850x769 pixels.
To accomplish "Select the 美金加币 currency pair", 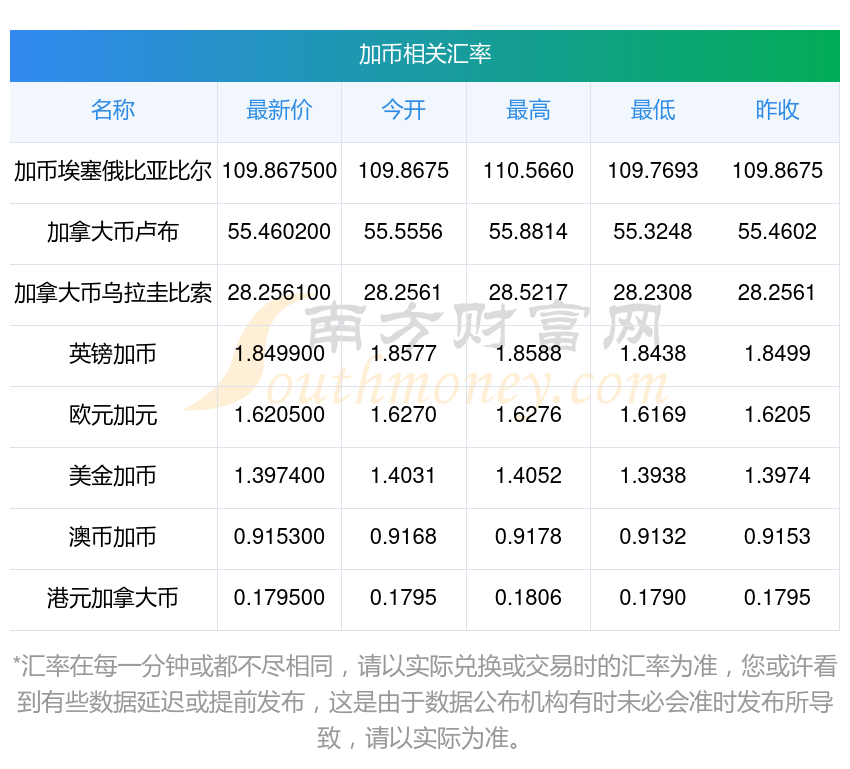I will tap(113, 476).
